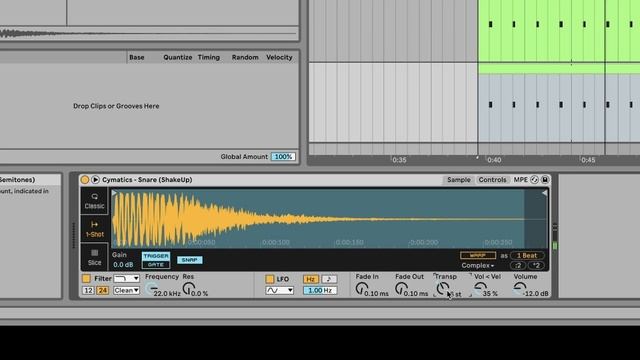Preview the snare sample with play button

[x=95, y=180]
